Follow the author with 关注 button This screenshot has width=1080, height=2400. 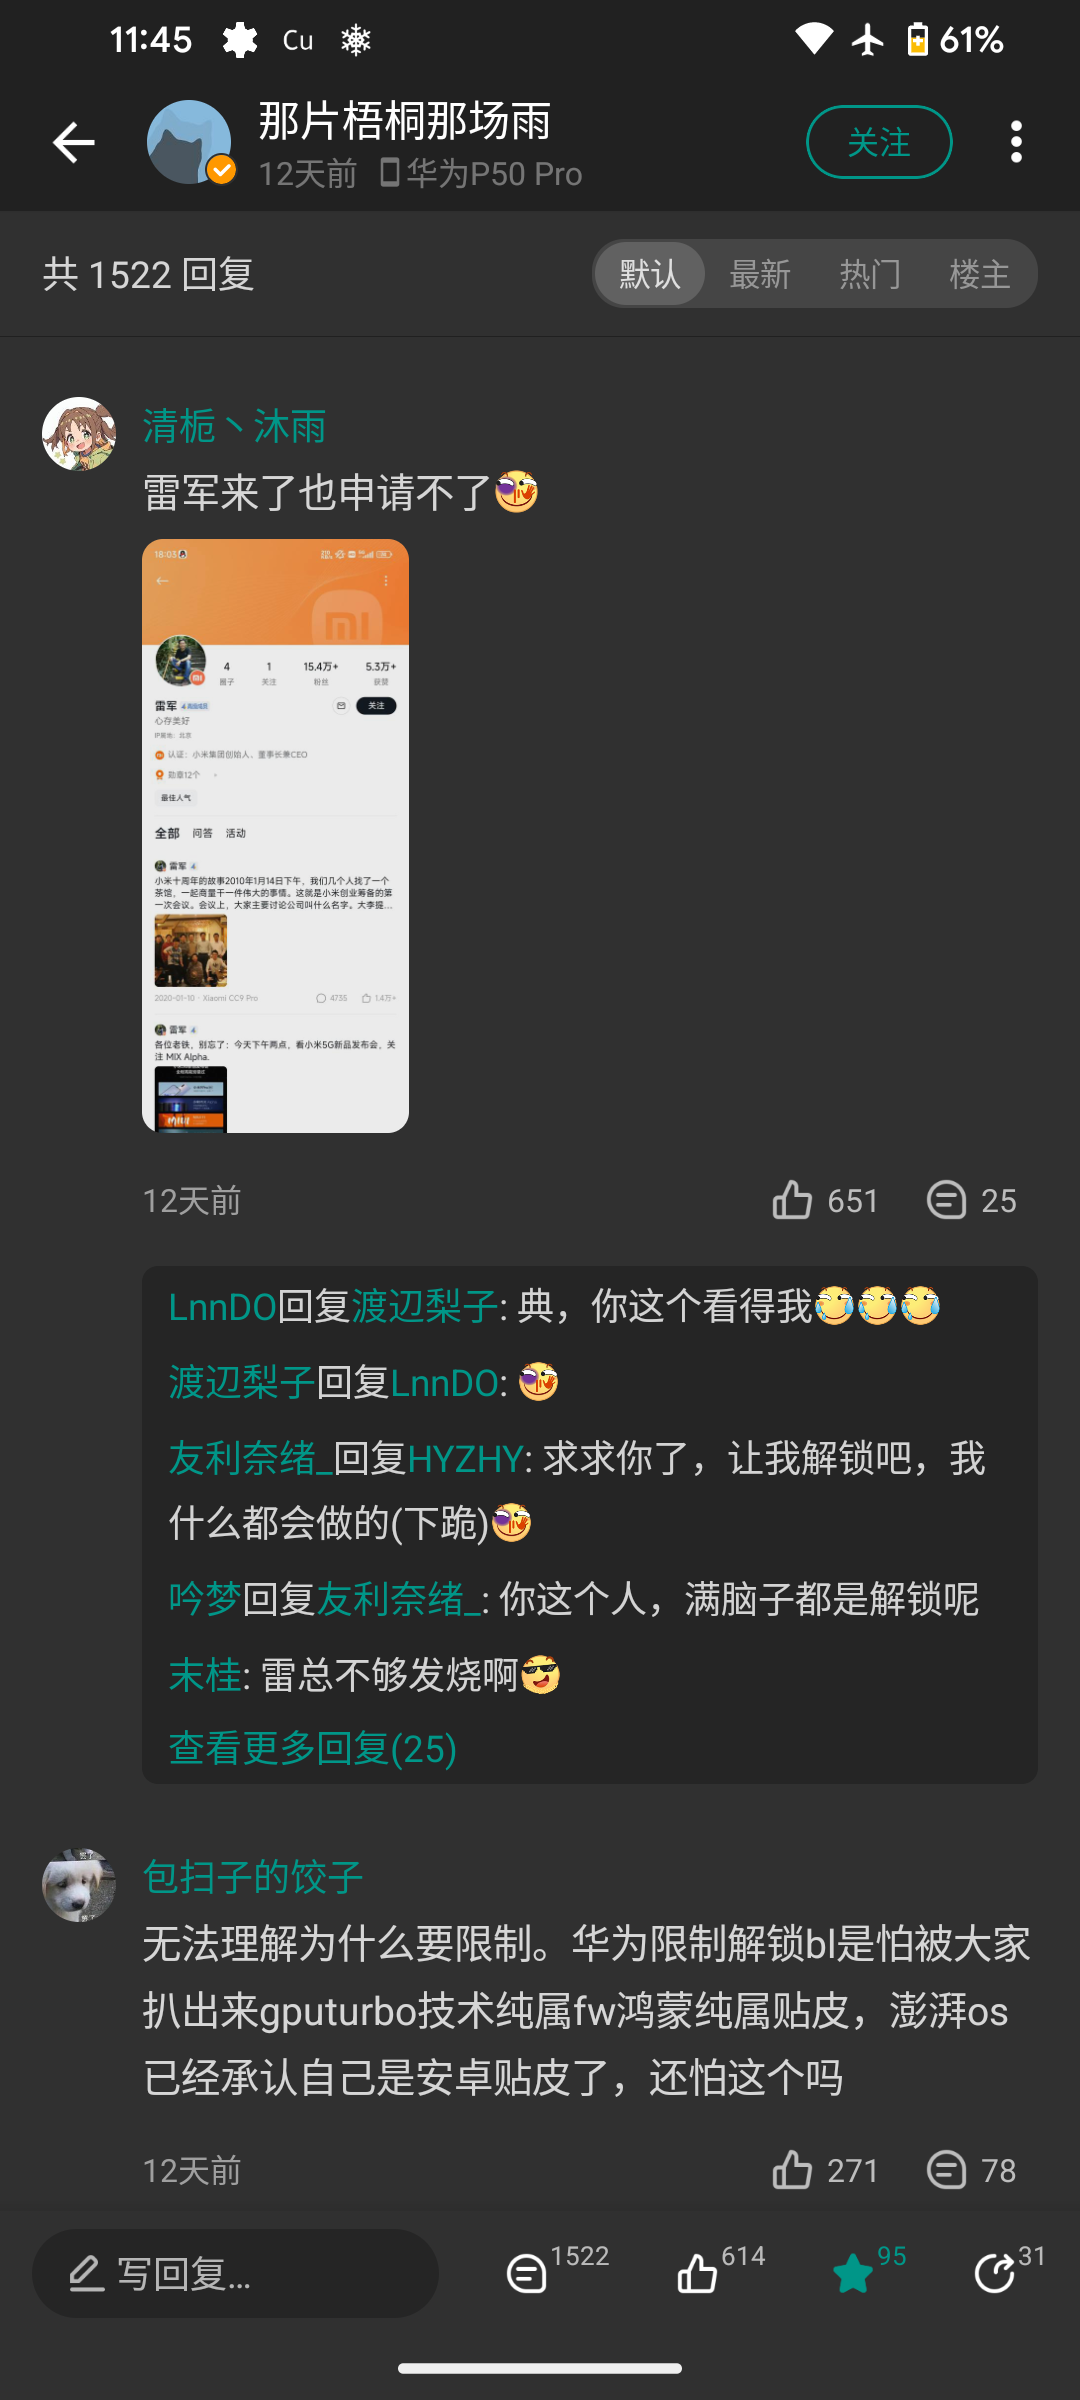pyautogui.click(x=879, y=142)
